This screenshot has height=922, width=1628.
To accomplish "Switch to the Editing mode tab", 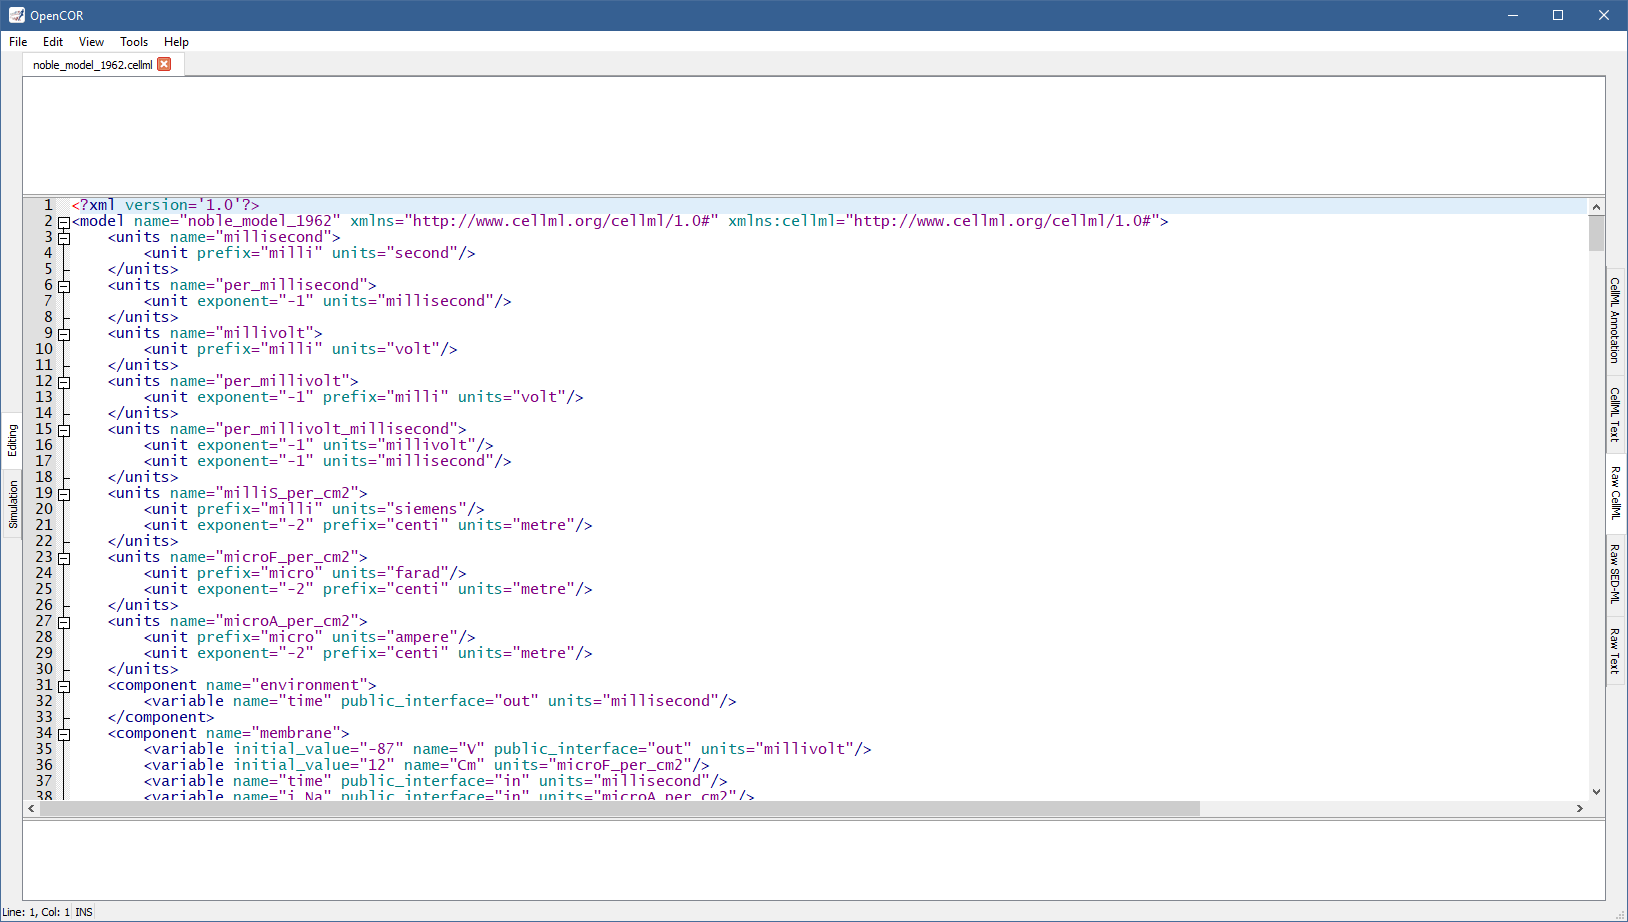I will pos(13,440).
